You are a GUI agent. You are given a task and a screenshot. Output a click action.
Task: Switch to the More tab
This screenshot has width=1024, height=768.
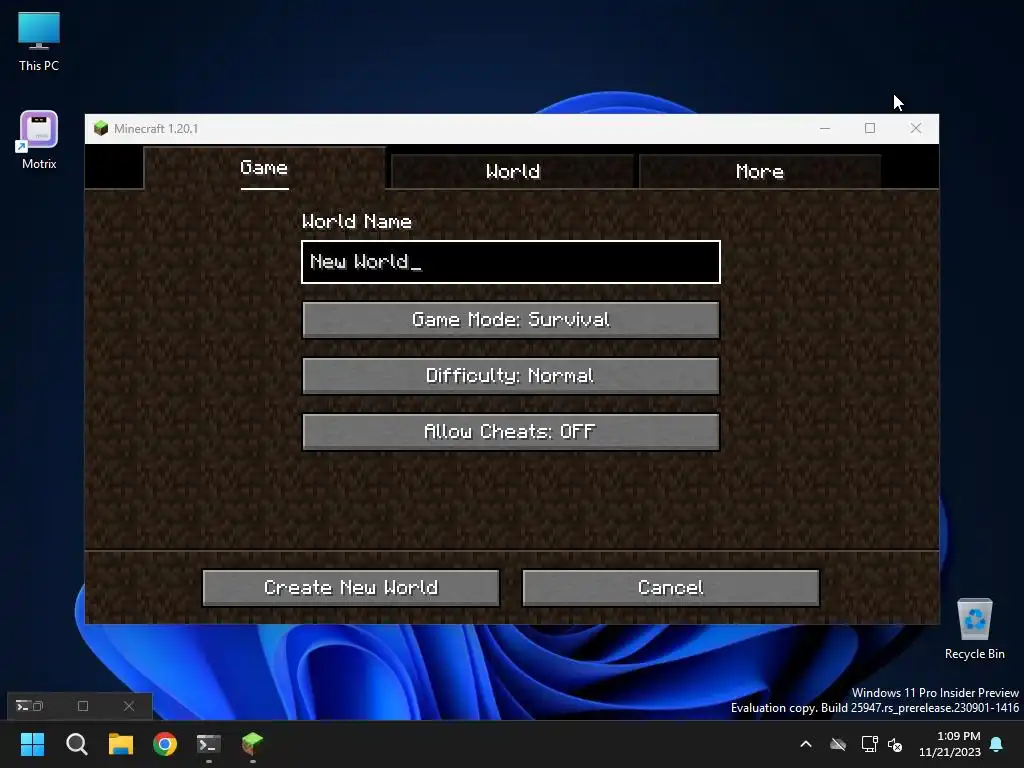pos(760,171)
